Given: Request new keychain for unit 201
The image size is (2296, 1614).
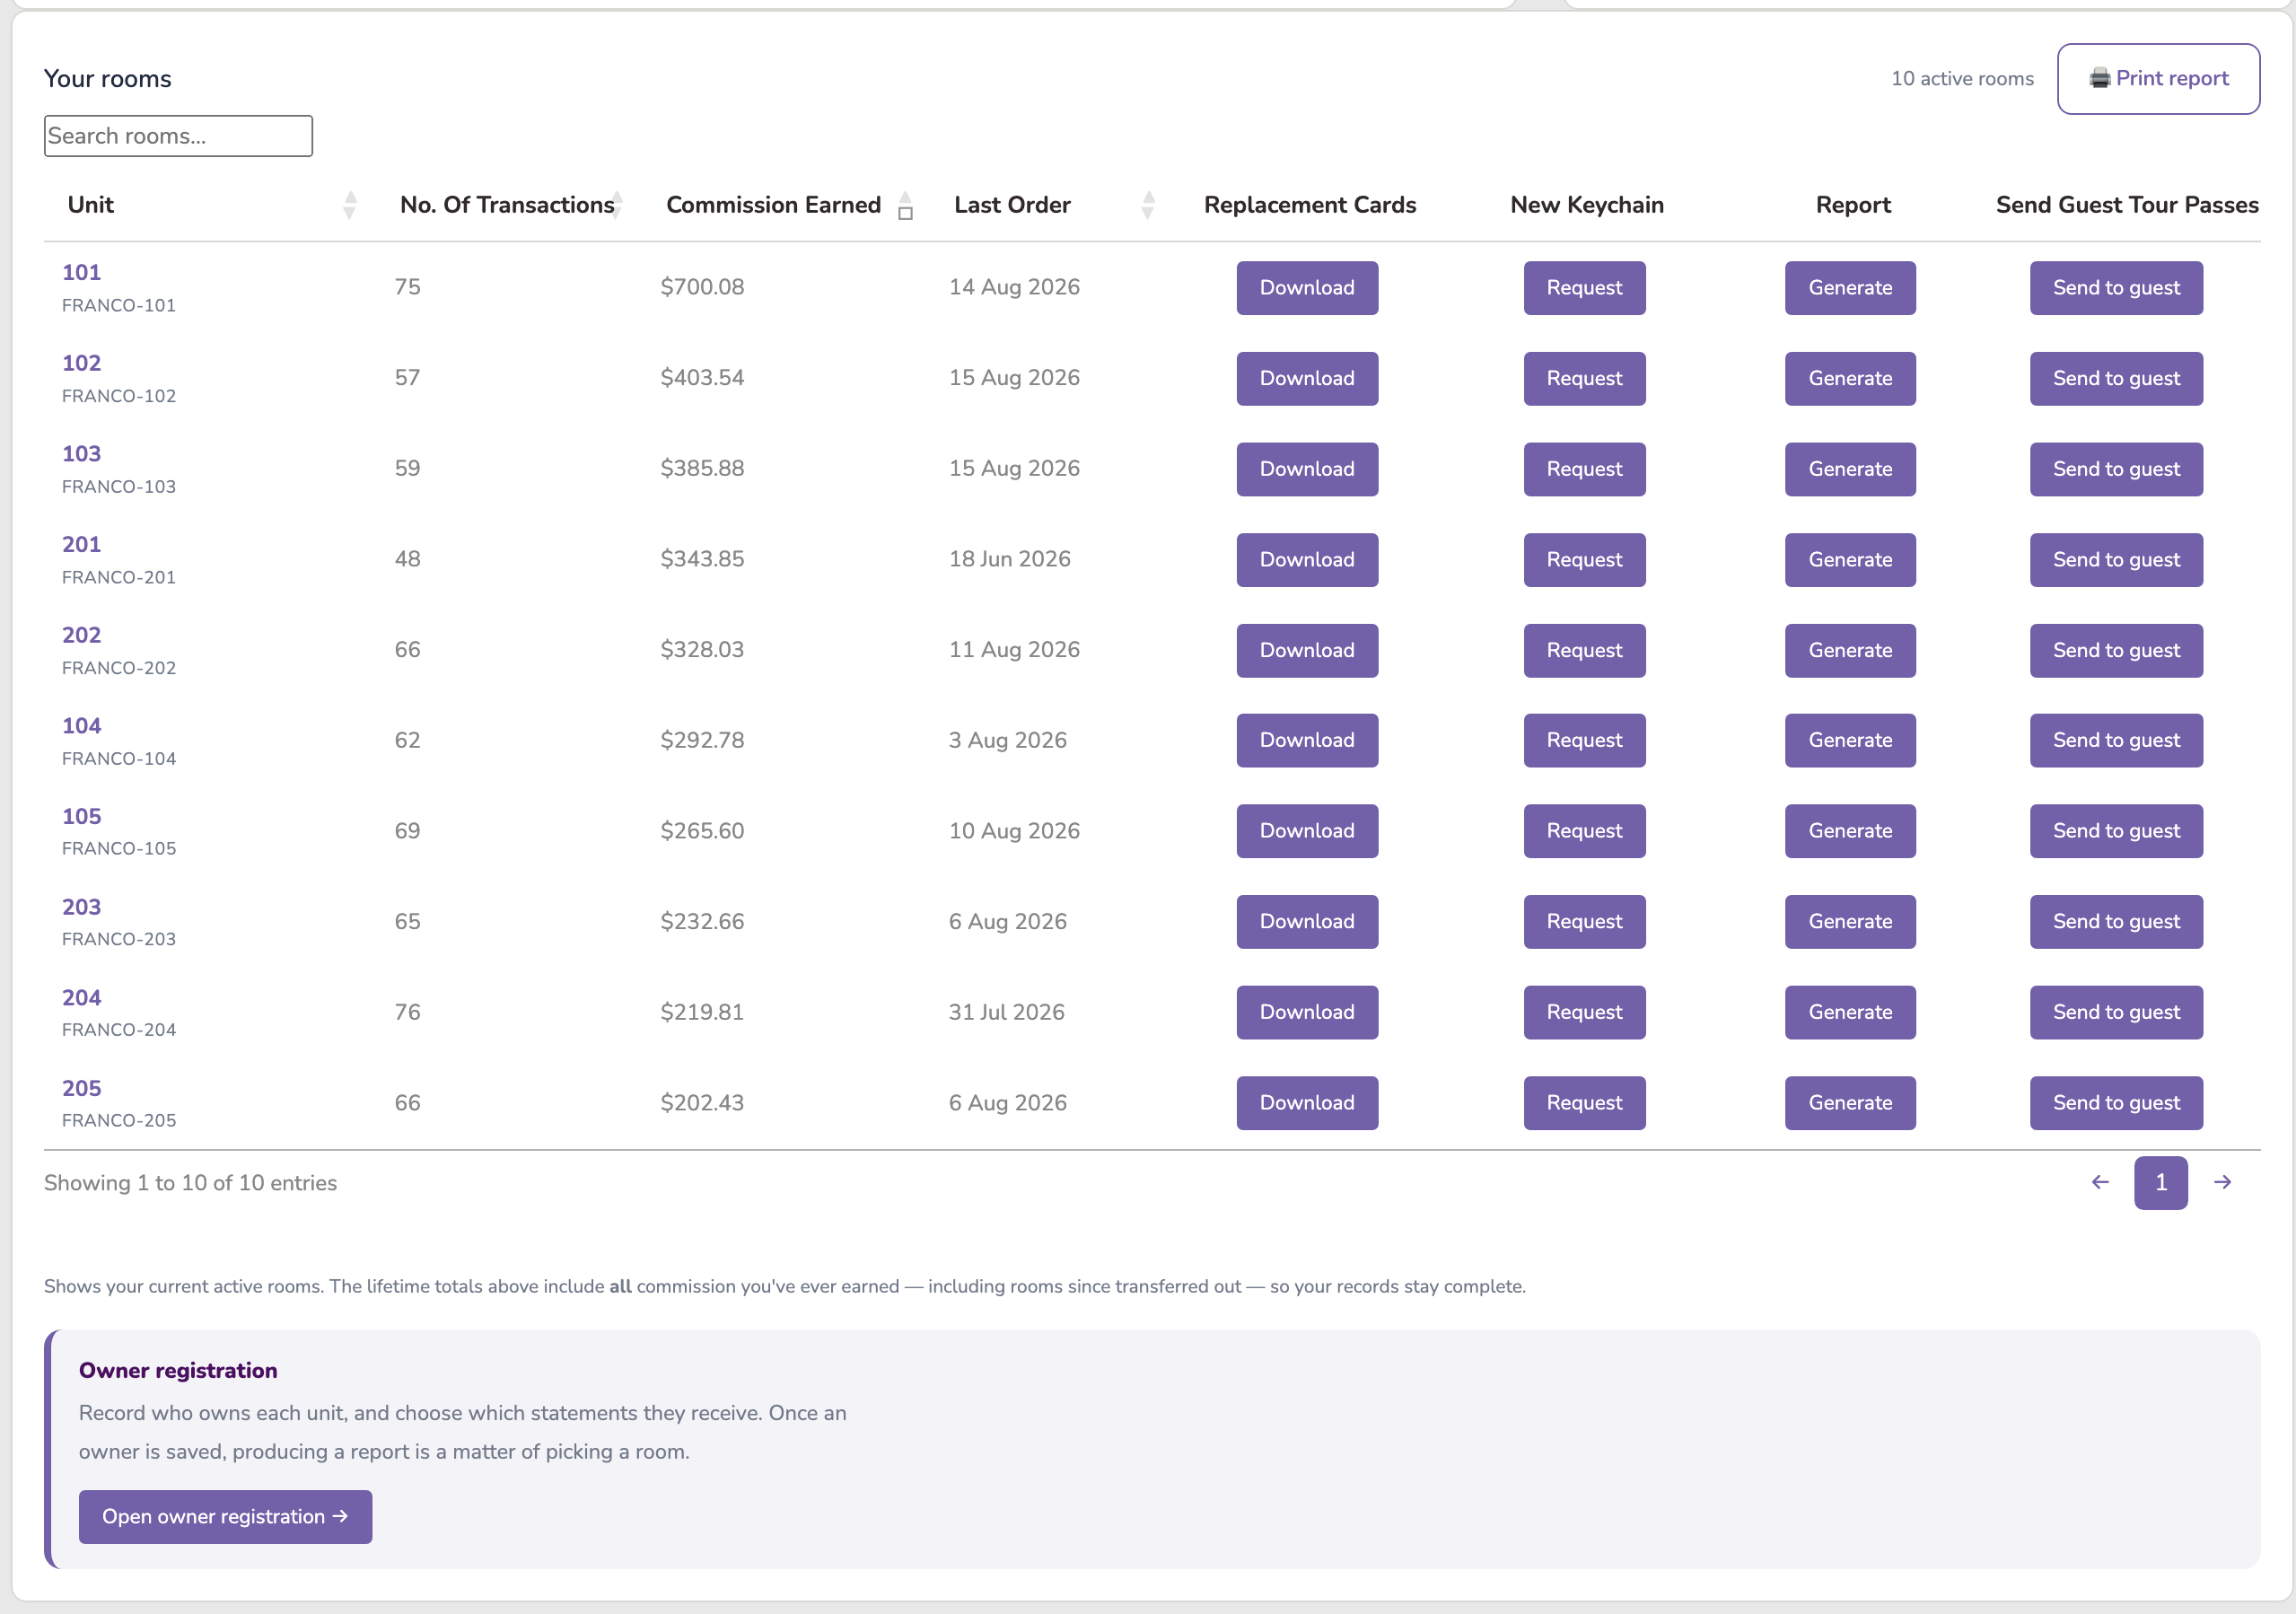Looking at the screenshot, I should click(x=1584, y=560).
